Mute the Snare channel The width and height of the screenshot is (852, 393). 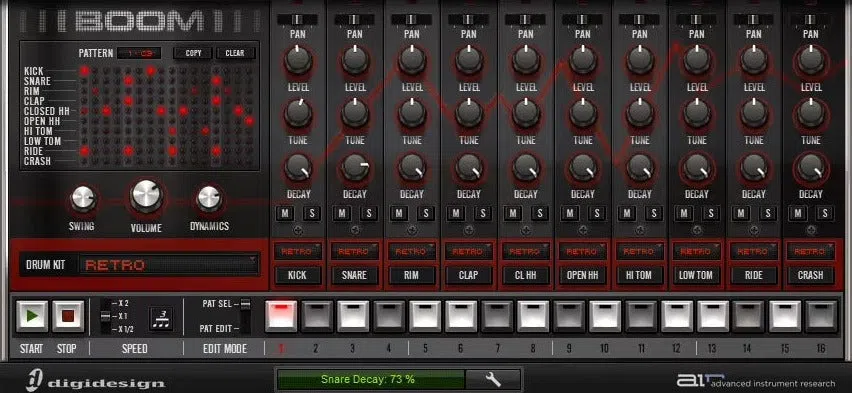pyautogui.click(x=341, y=214)
